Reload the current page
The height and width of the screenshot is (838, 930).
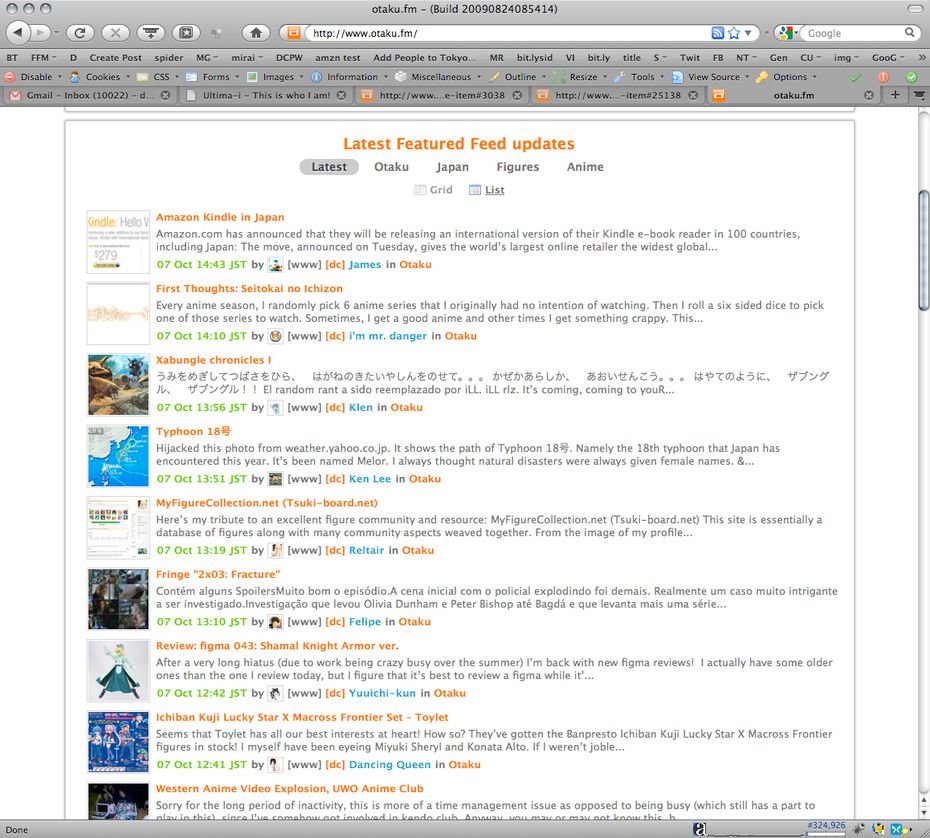click(x=80, y=33)
